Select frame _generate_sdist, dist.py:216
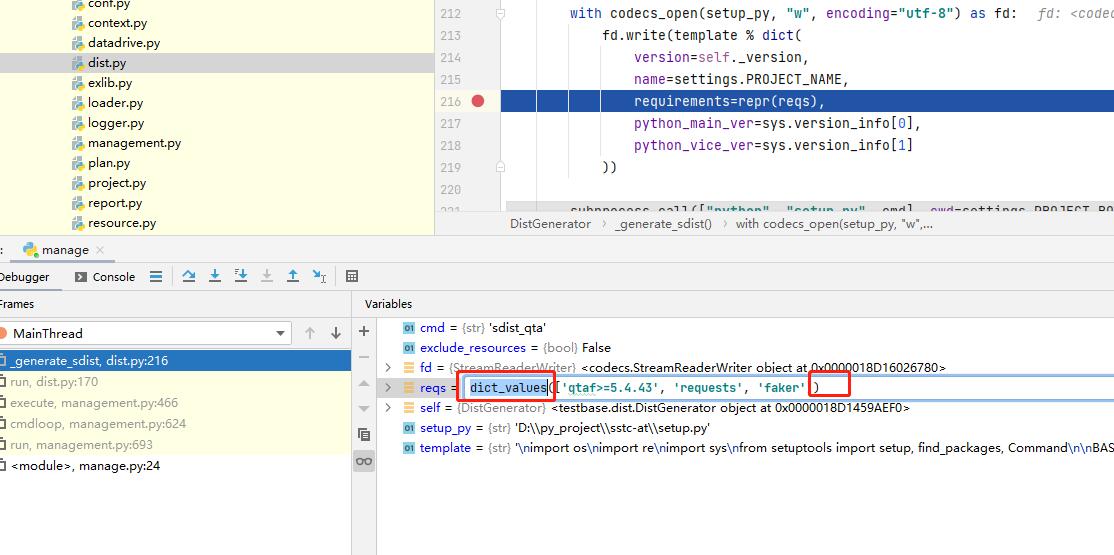1114x555 pixels. coord(175,360)
